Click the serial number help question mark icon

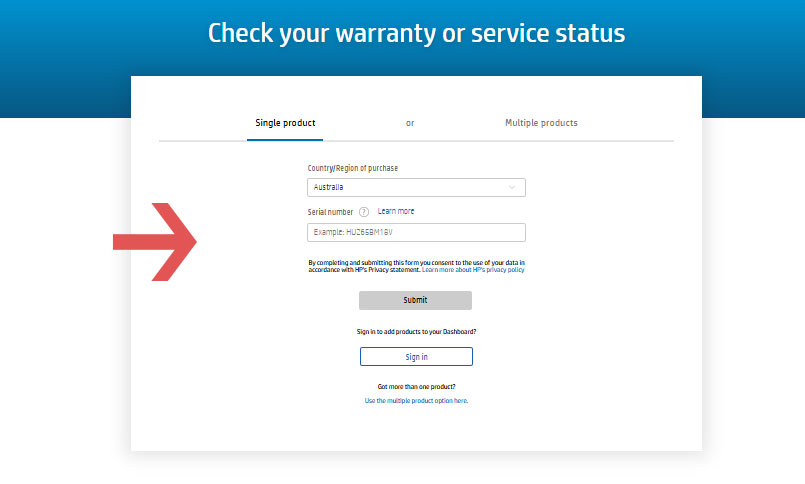pos(363,212)
